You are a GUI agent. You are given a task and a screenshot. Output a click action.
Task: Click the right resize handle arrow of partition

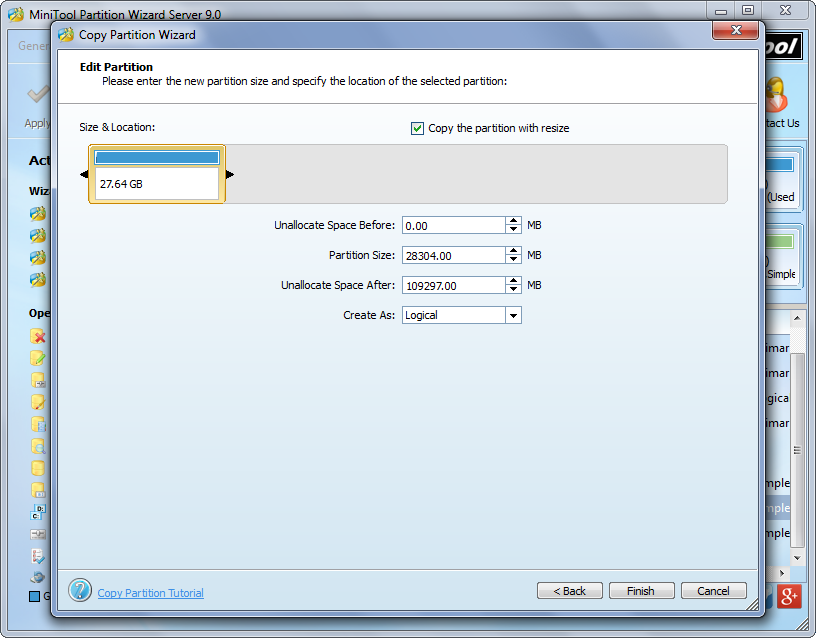(x=230, y=174)
